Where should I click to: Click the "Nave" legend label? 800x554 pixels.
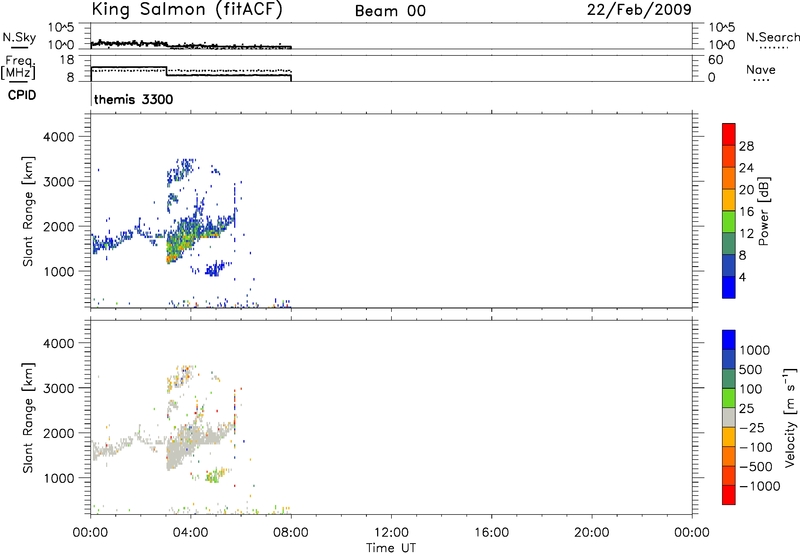coord(761,70)
